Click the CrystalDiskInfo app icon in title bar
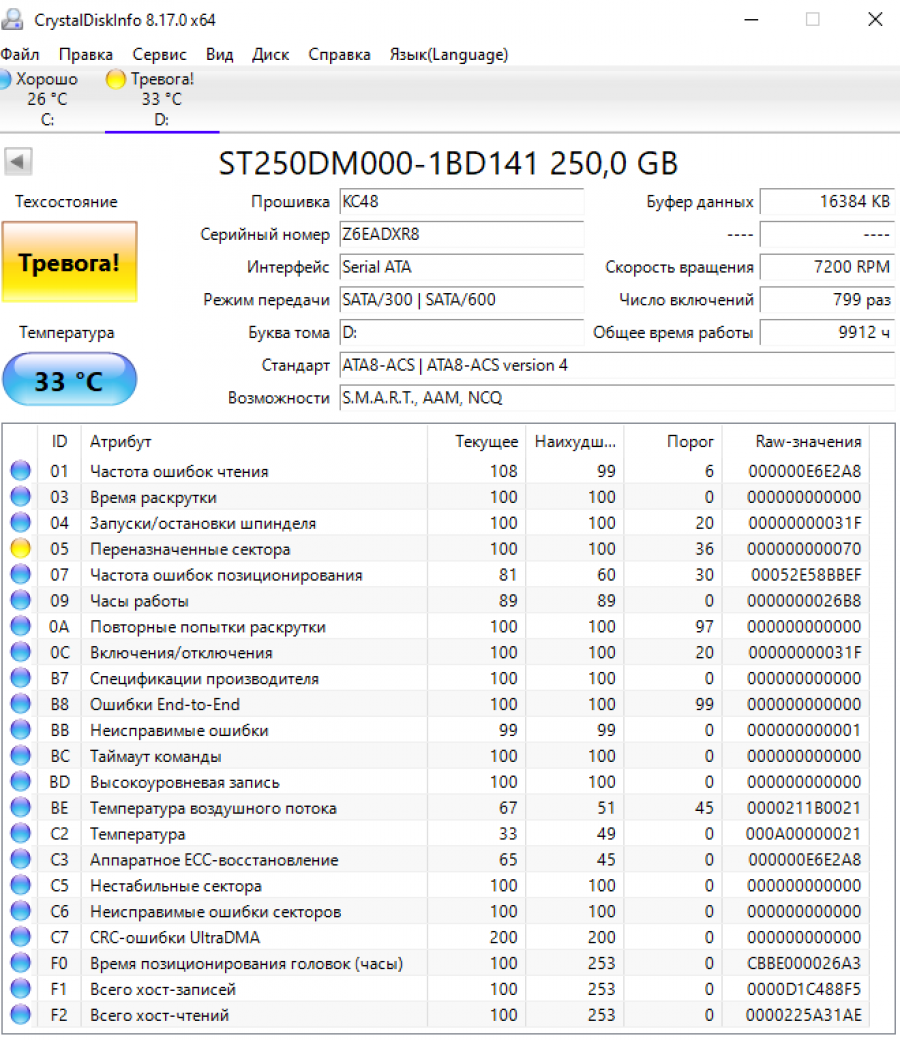Screen dimensions: 900x1040 point(14,20)
